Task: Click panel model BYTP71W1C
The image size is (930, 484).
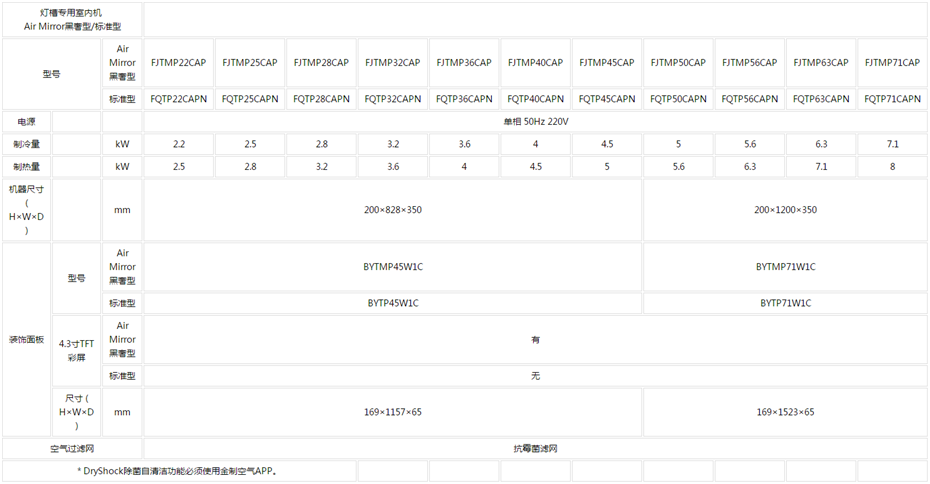Action: pos(785,303)
